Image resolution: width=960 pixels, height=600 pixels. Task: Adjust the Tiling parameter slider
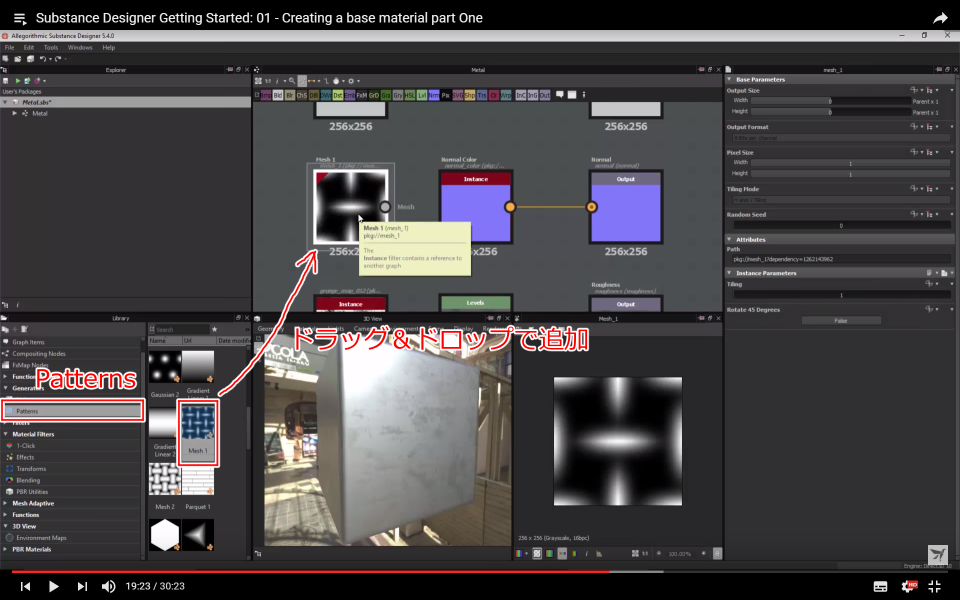tap(841, 295)
